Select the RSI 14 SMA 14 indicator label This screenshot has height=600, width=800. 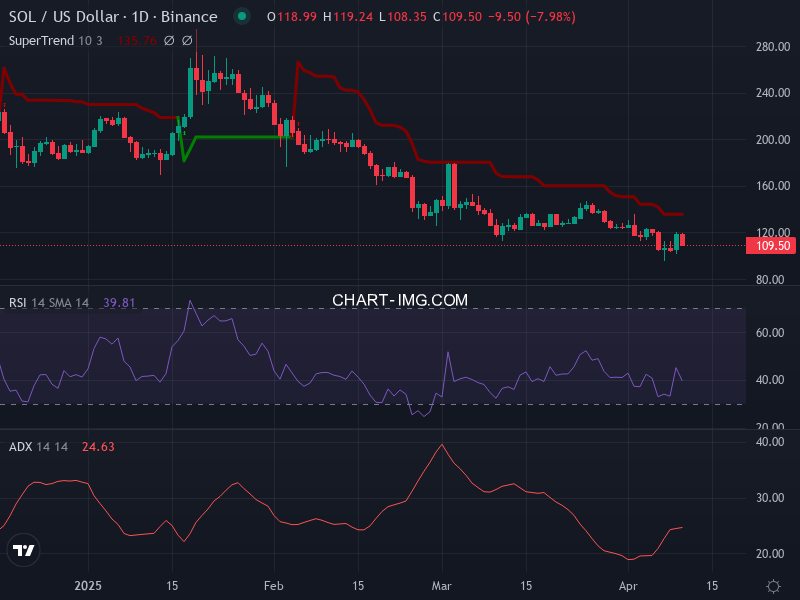click(x=48, y=303)
